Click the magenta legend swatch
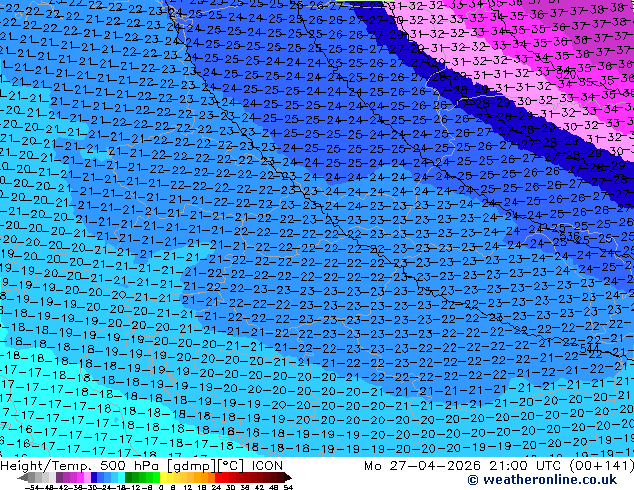634x490 pixels. [x=80, y=477]
